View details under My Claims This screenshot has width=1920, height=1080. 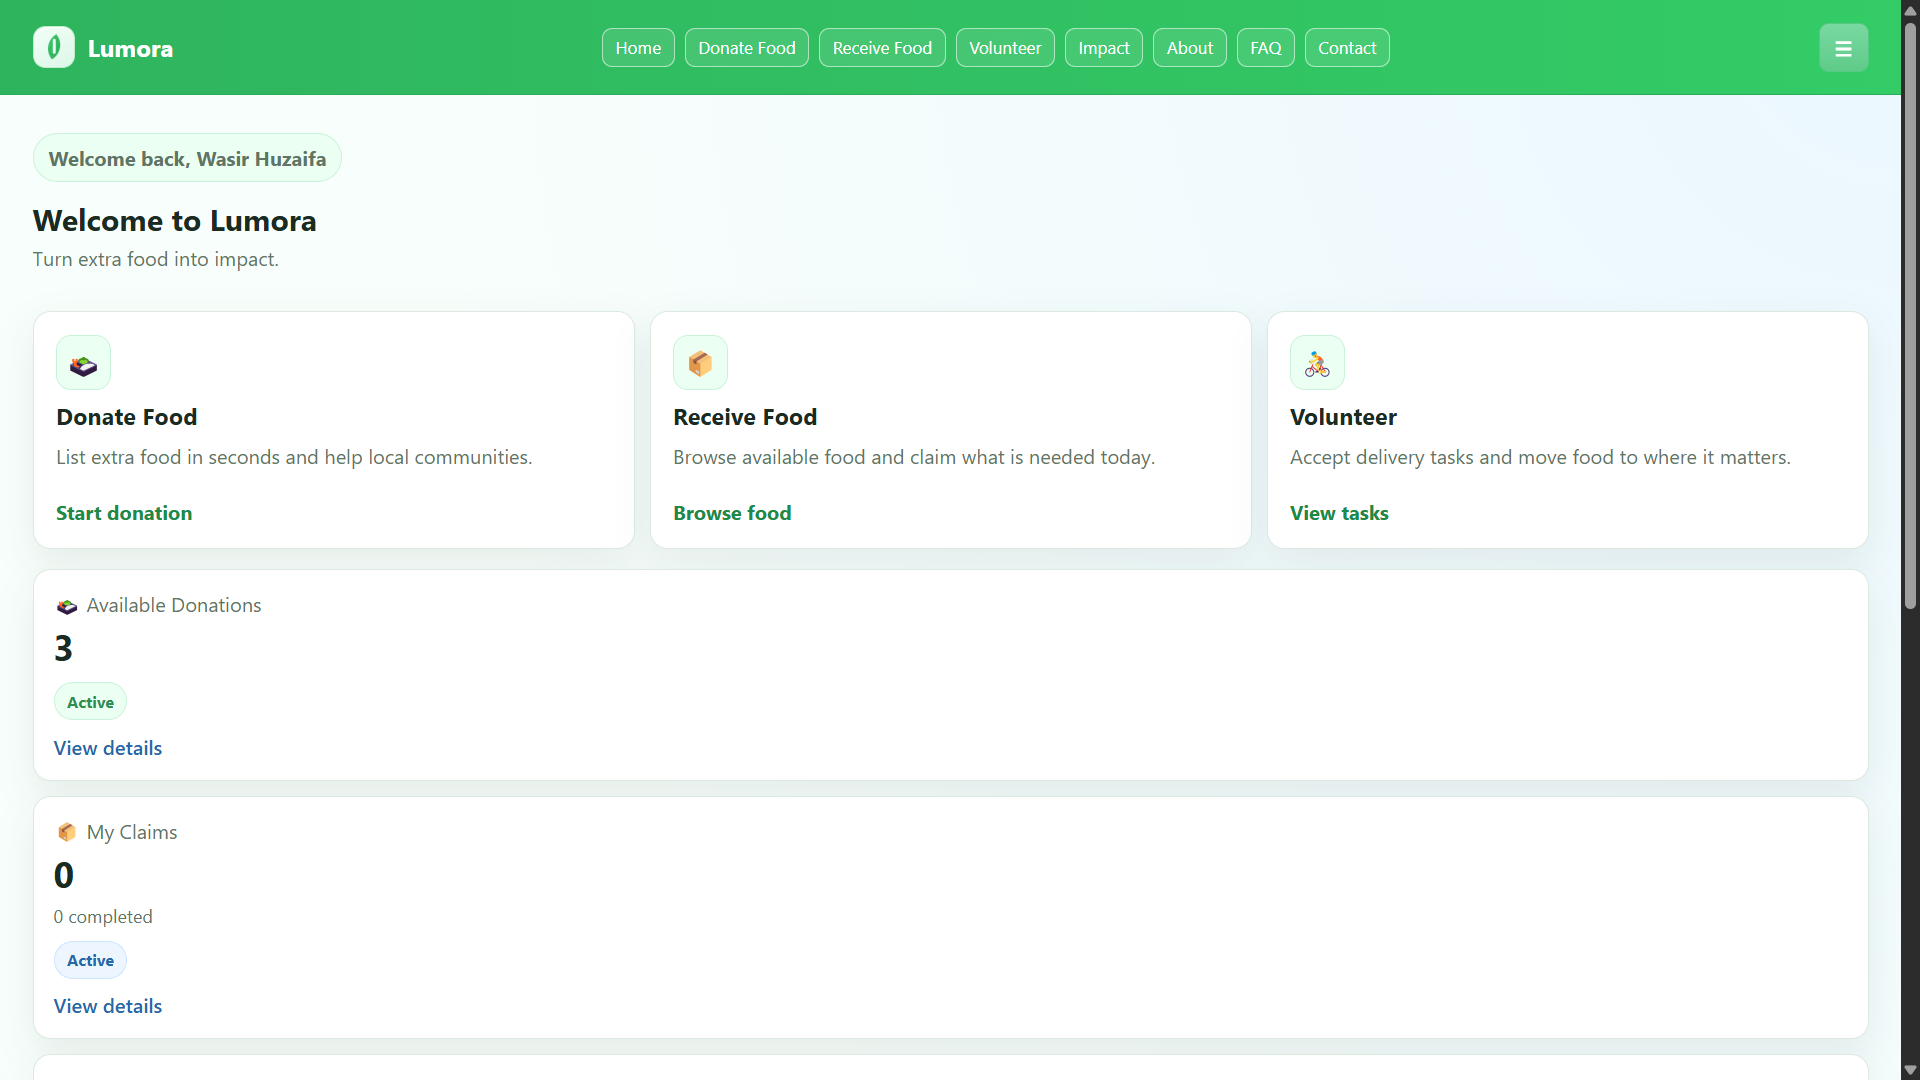[x=108, y=1006]
